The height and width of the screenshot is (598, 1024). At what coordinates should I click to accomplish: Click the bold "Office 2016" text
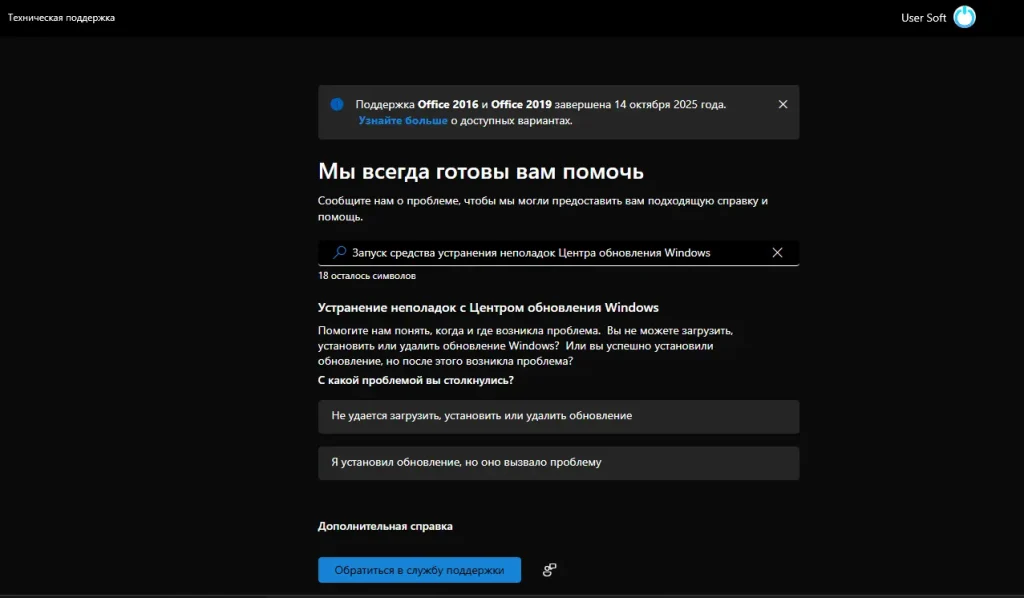(x=448, y=104)
